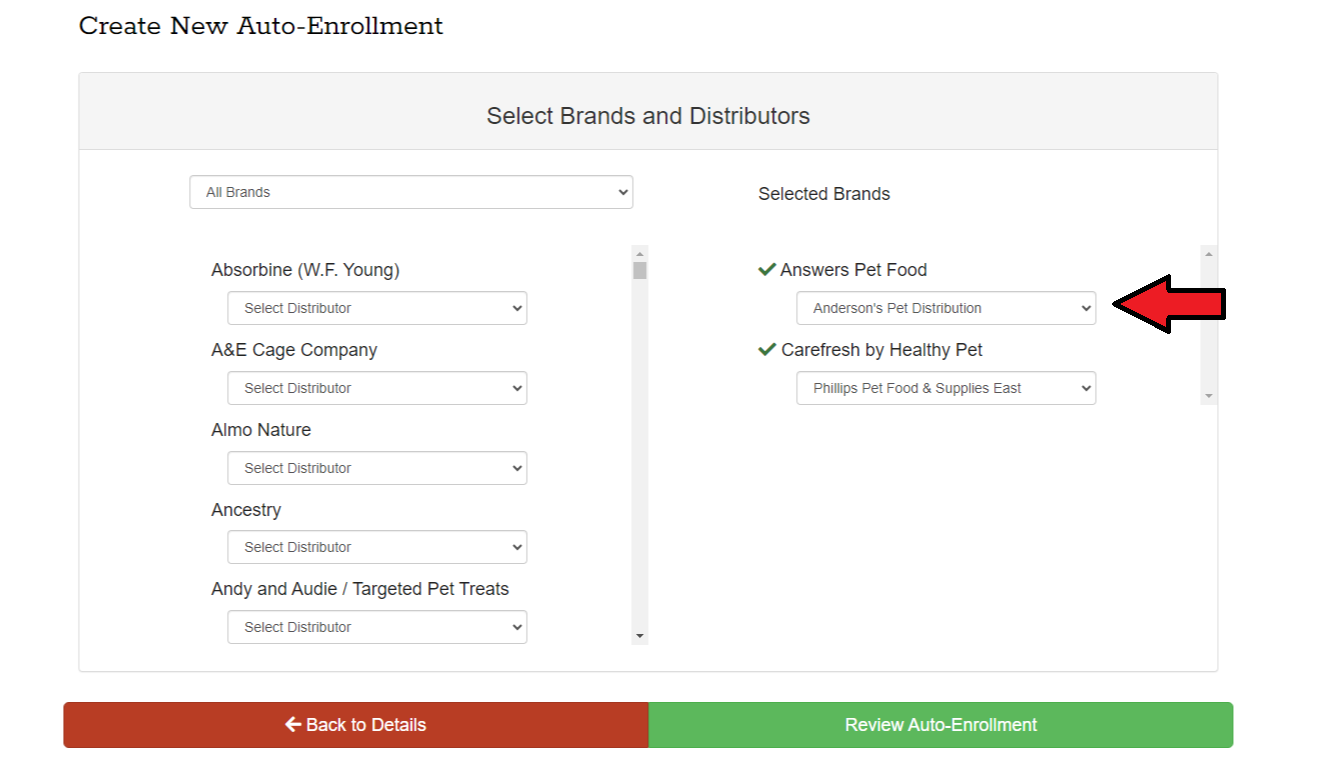Choose a distributor for Almo Nature
The height and width of the screenshot is (773, 1318).
click(x=377, y=468)
